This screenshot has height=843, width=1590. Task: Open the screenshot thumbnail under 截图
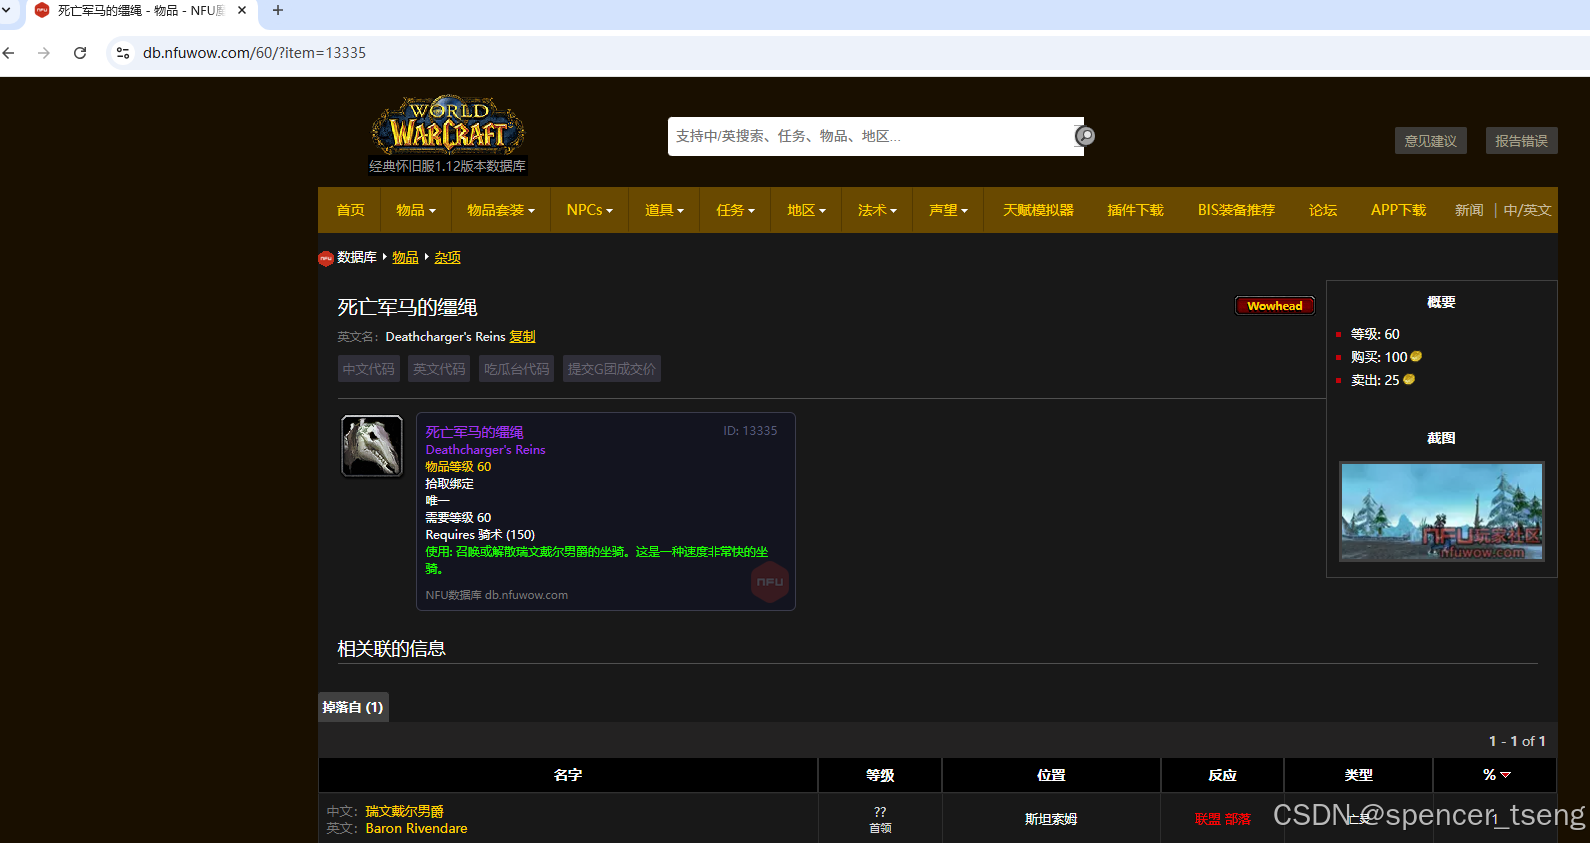tap(1442, 511)
